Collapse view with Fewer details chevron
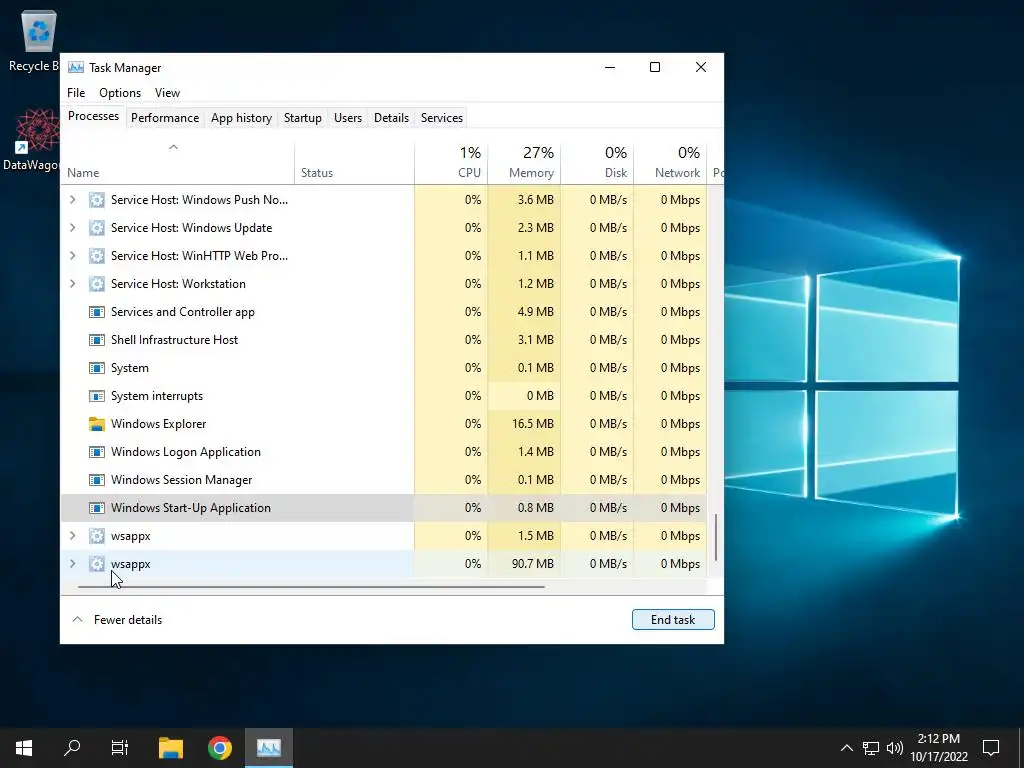Image resolution: width=1024 pixels, height=768 pixels. pyautogui.click(x=78, y=620)
